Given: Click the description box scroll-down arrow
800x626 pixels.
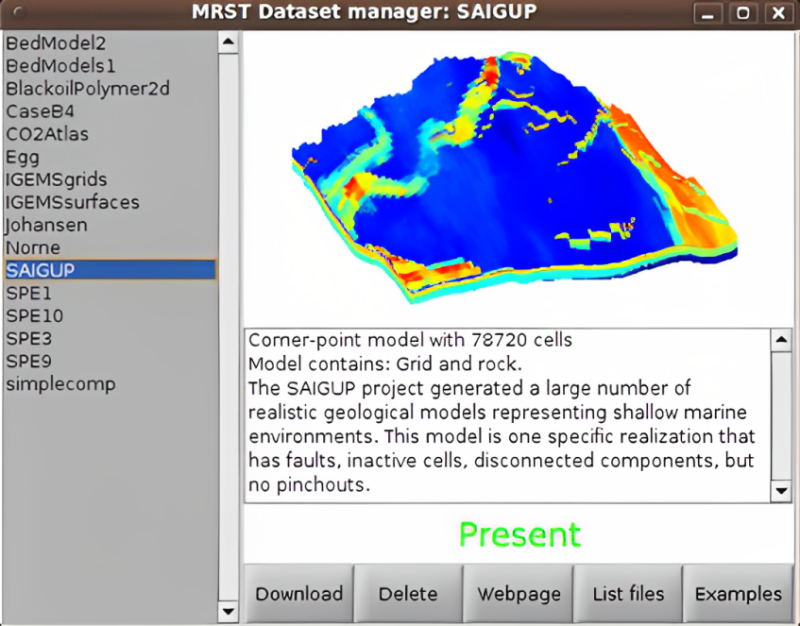Looking at the screenshot, I should (x=781, y=491).
